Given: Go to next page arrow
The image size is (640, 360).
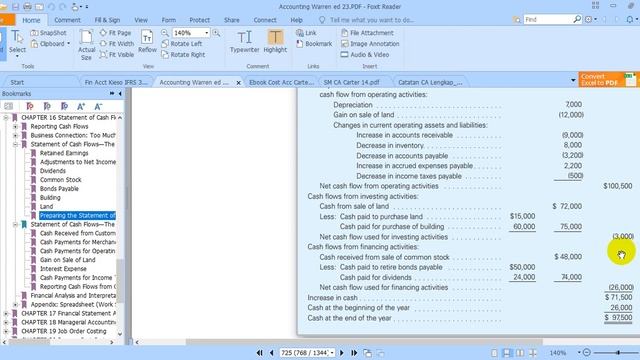Looking at the screenshot, I should 342,353.
